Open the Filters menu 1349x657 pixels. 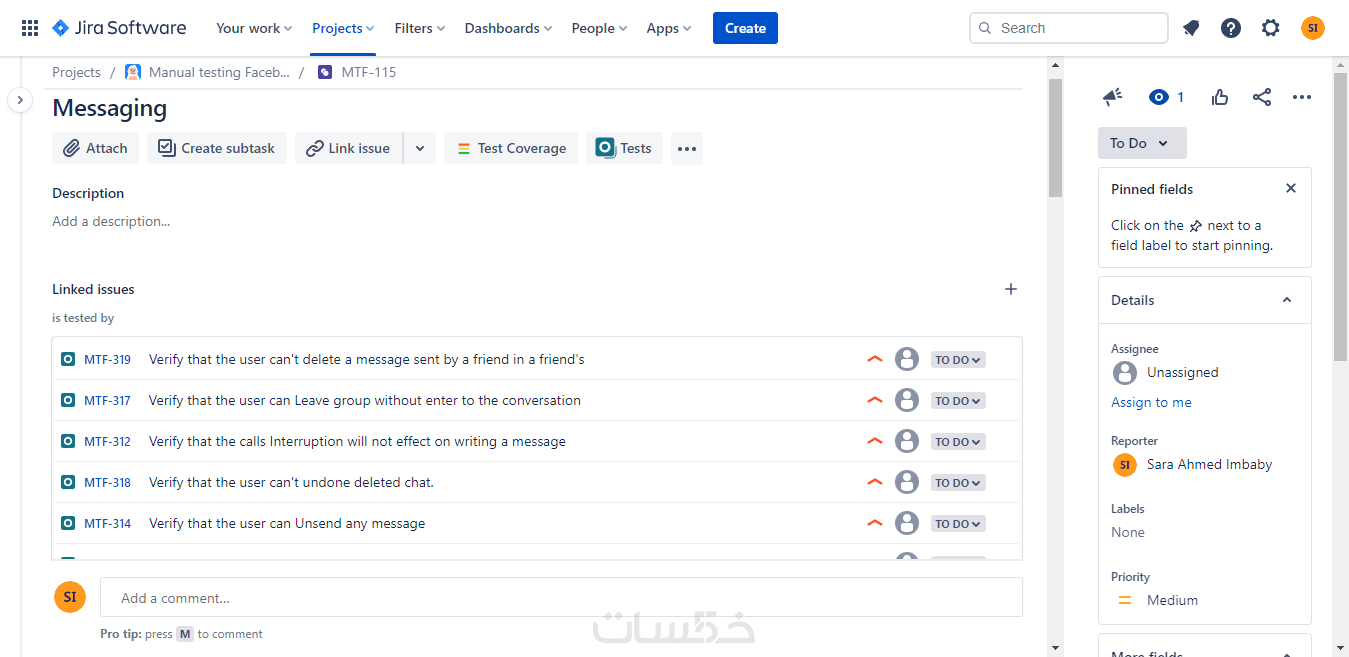pyautogui.click(x=420, y=28)
